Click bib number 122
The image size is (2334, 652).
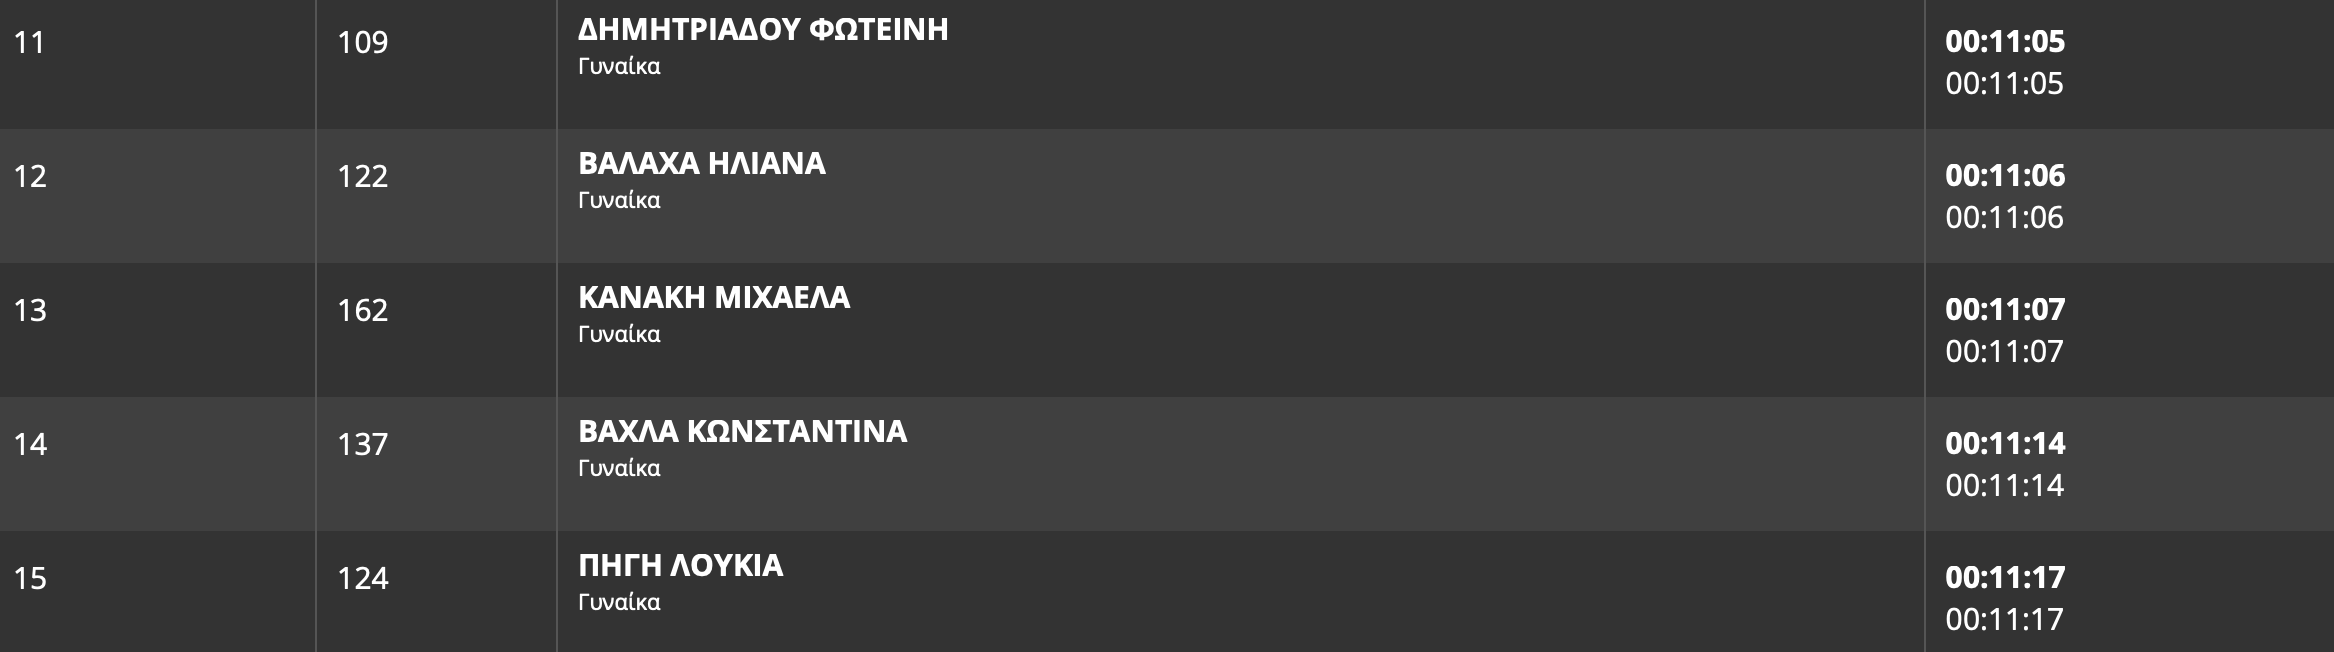tap(362, 177)
